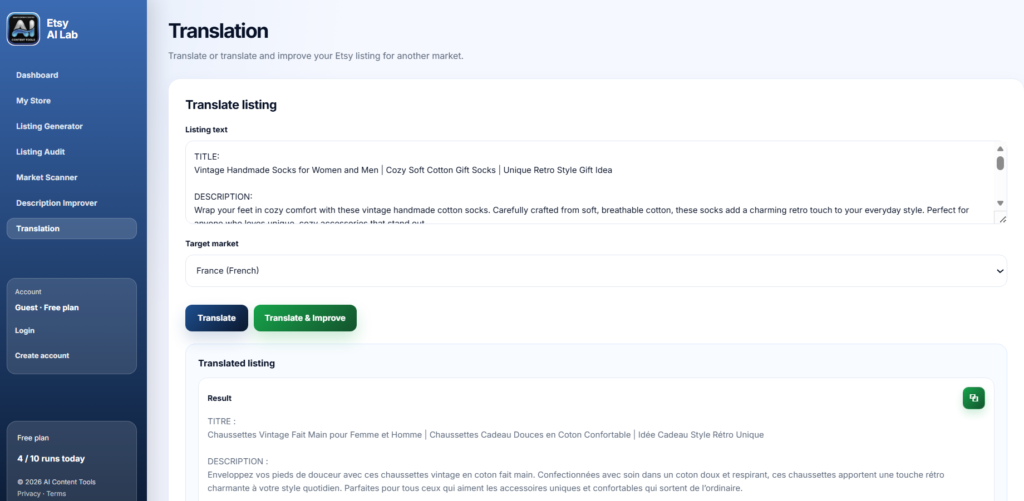Click textarea scrollbar up arrow

pyautogui.click(x=1000, y=149)
